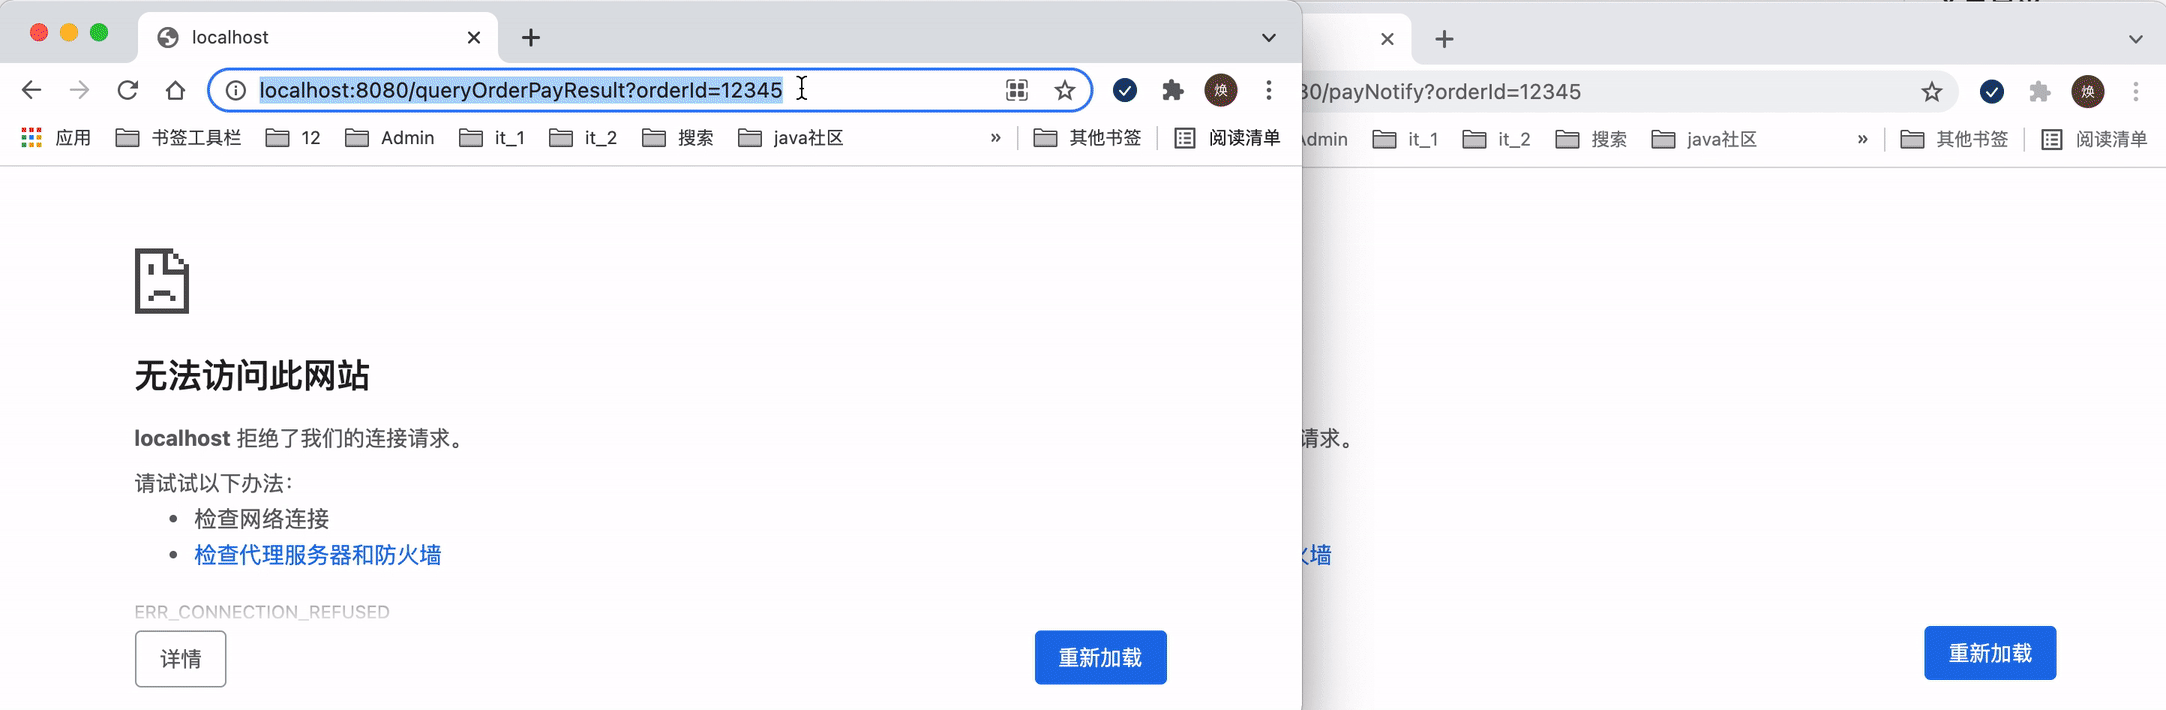Open java社区 folder in back window

pyautogui.click(x=1705, y=139)
